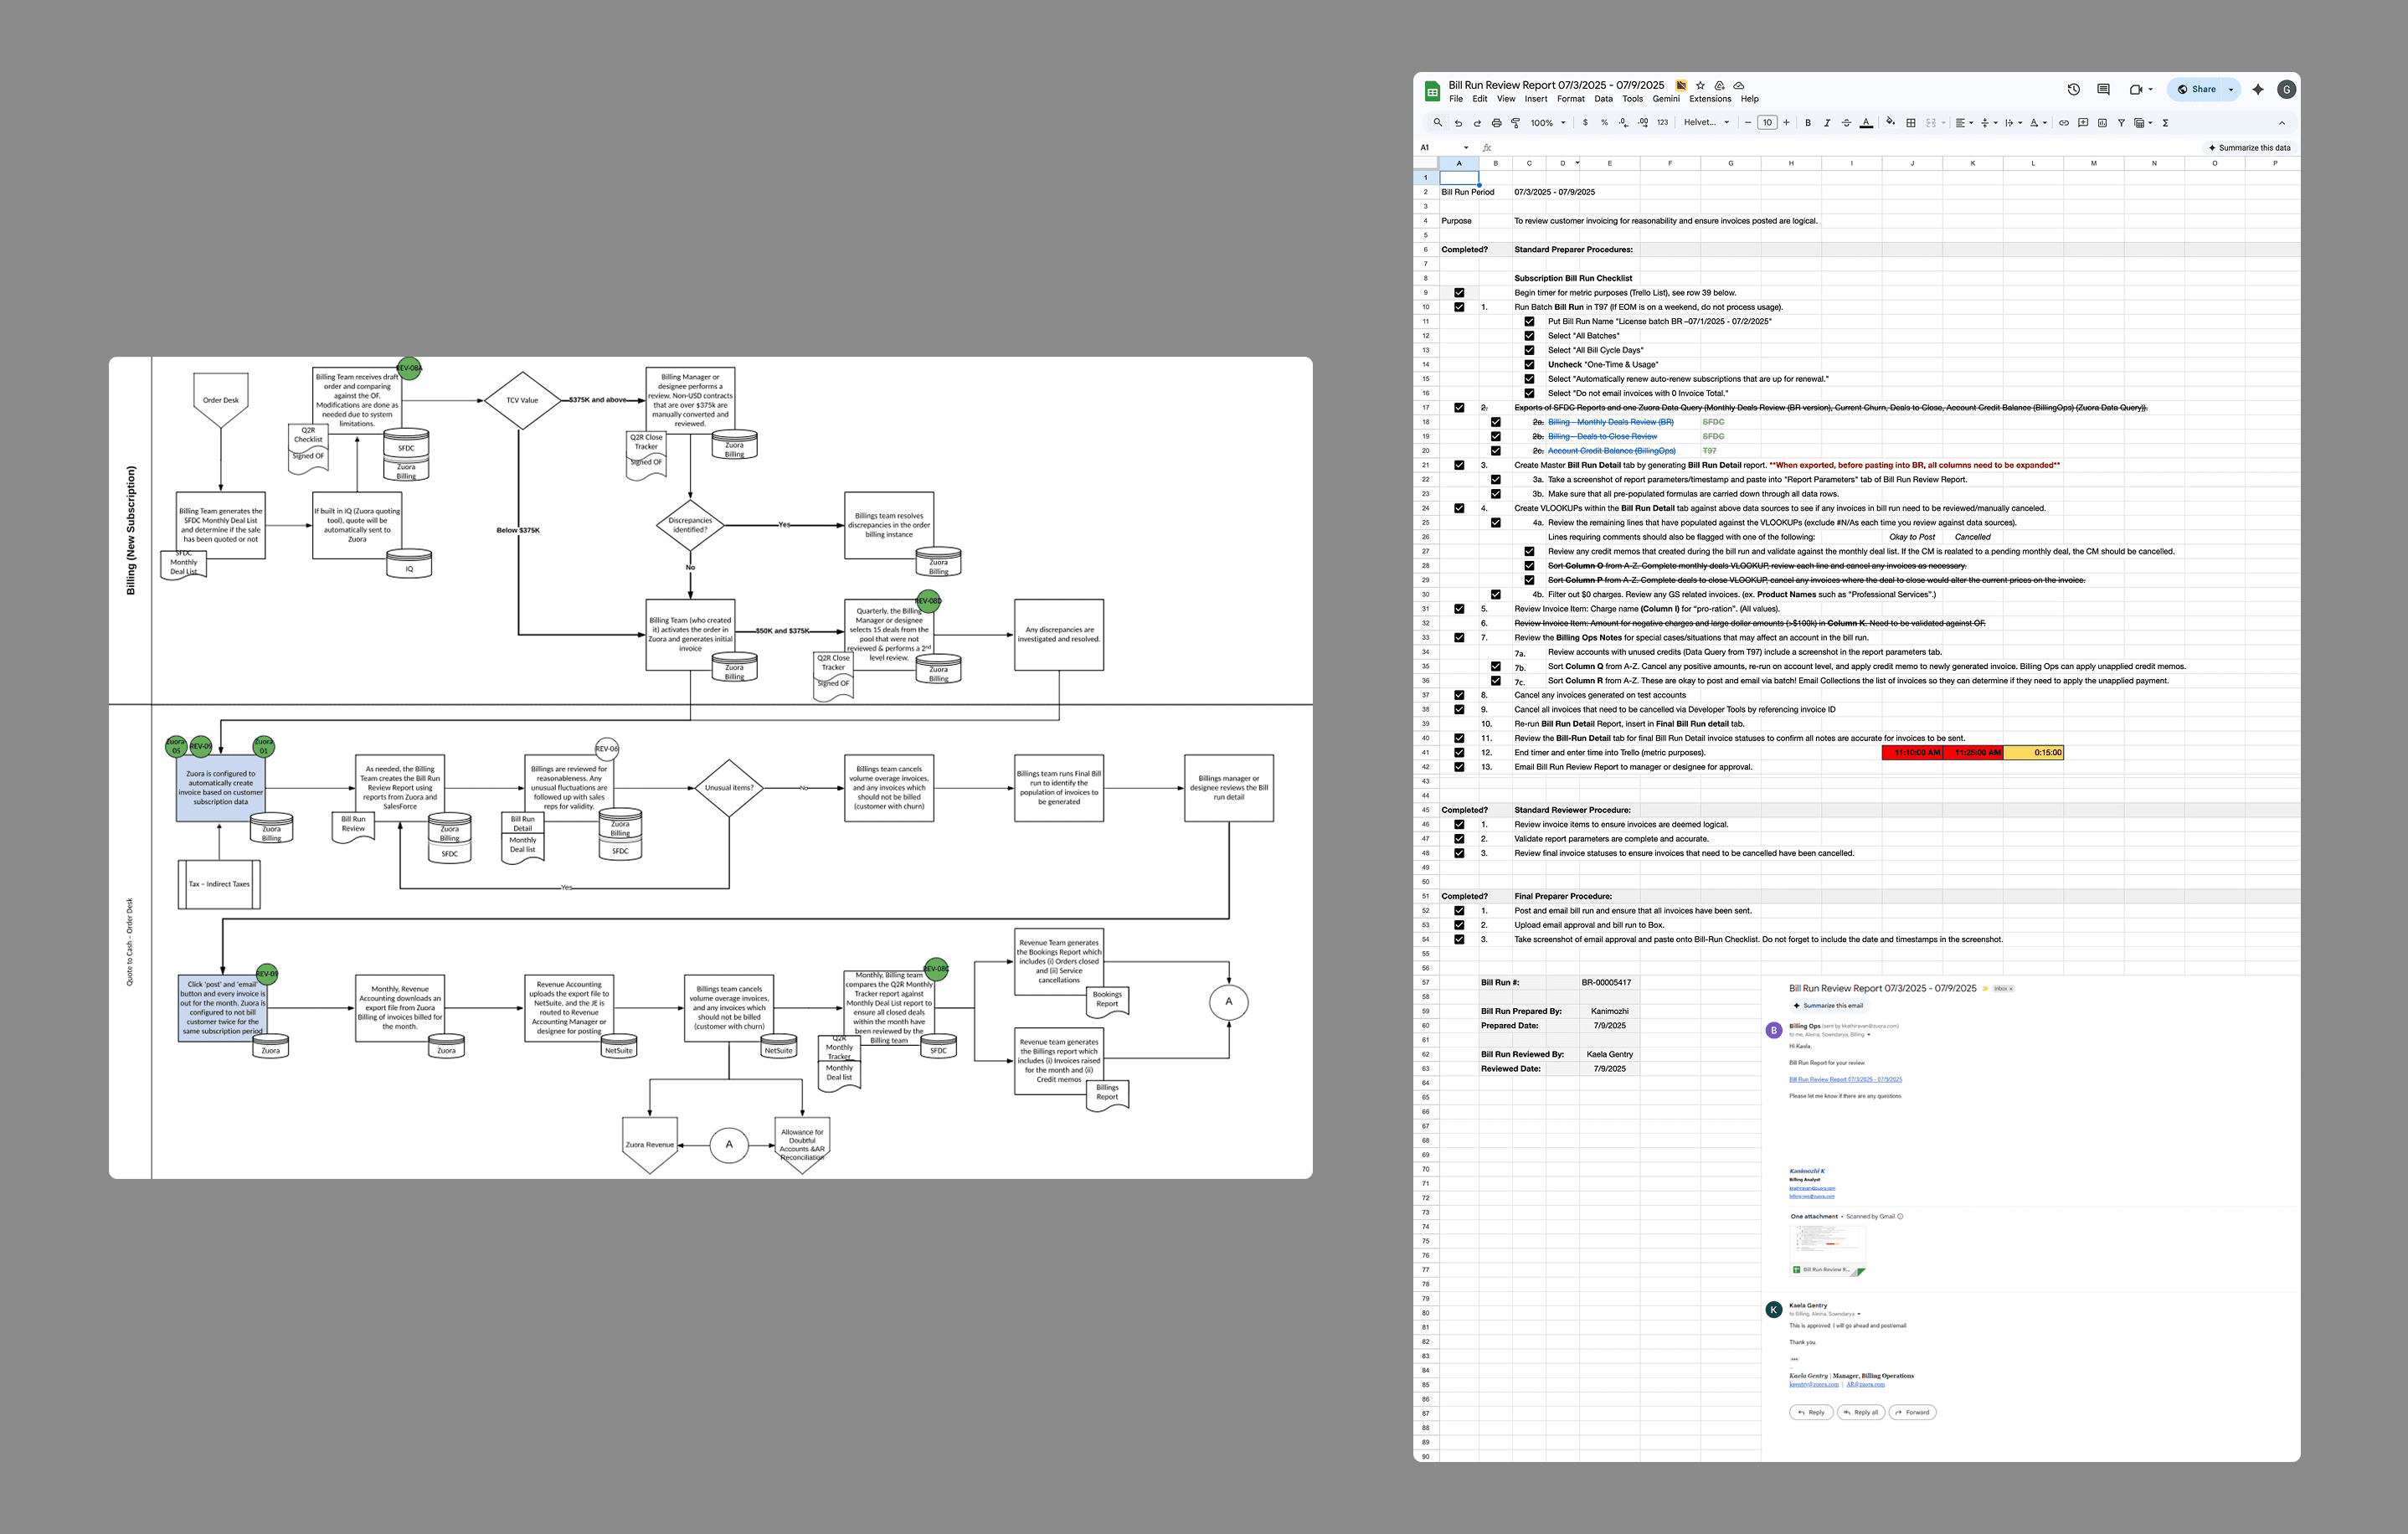This screenshot has height=1534, width=2408.
Task: Open the Data menu
Action: pos(1603,99)
